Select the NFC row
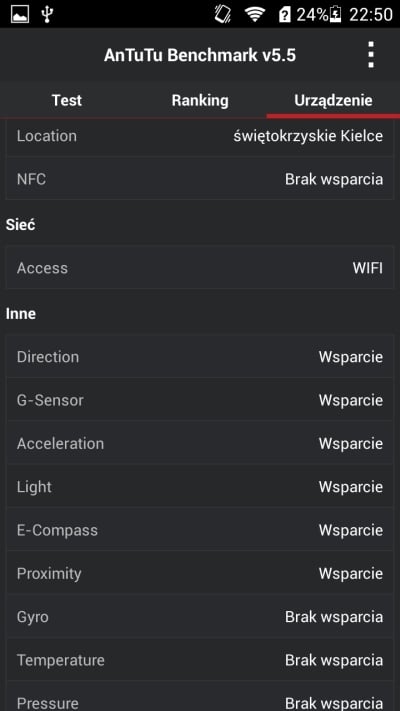Viewport: 400px width, 711px height. tap(200, 179)
